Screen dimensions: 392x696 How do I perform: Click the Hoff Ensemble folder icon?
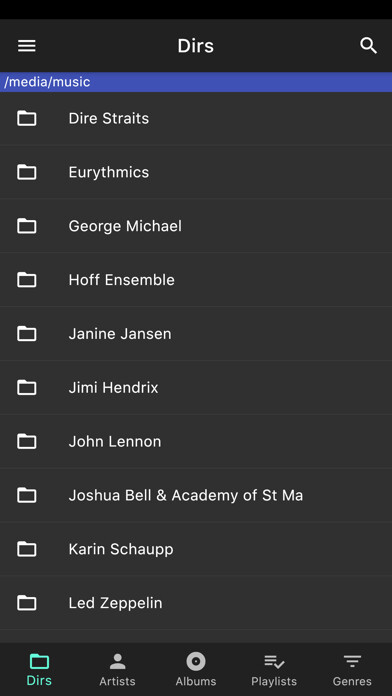click(27, 280)
